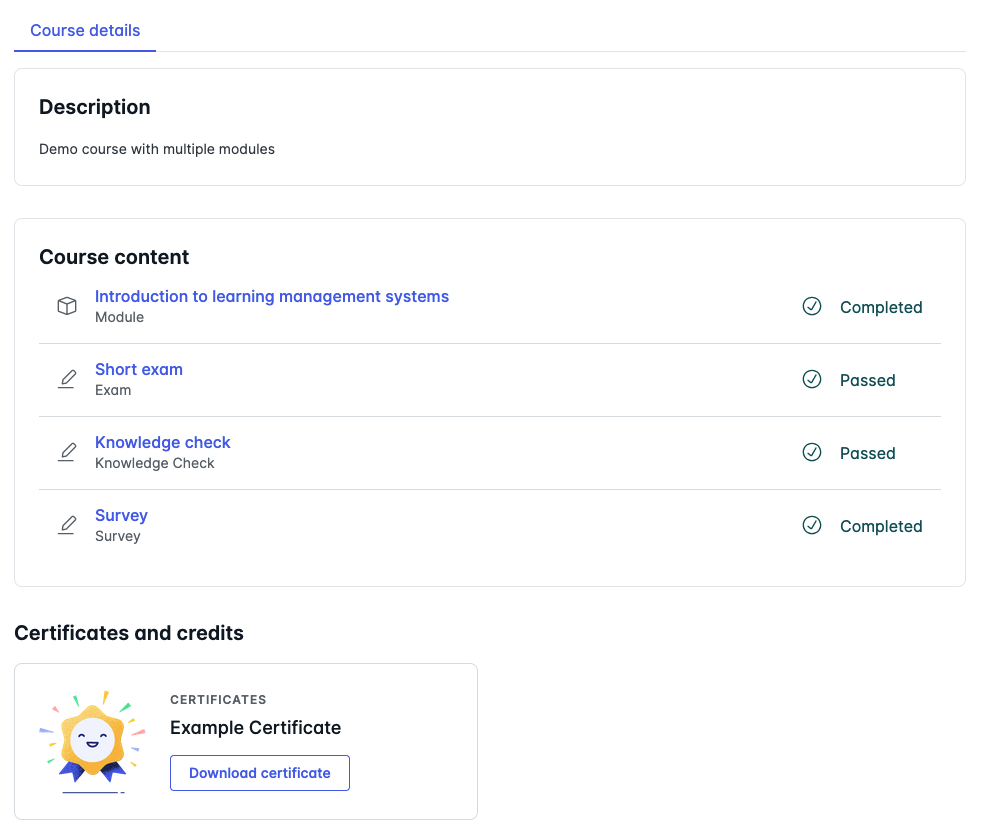Click the Download certificate button
The image size is (1005, 832).
[x=259, y=773]
